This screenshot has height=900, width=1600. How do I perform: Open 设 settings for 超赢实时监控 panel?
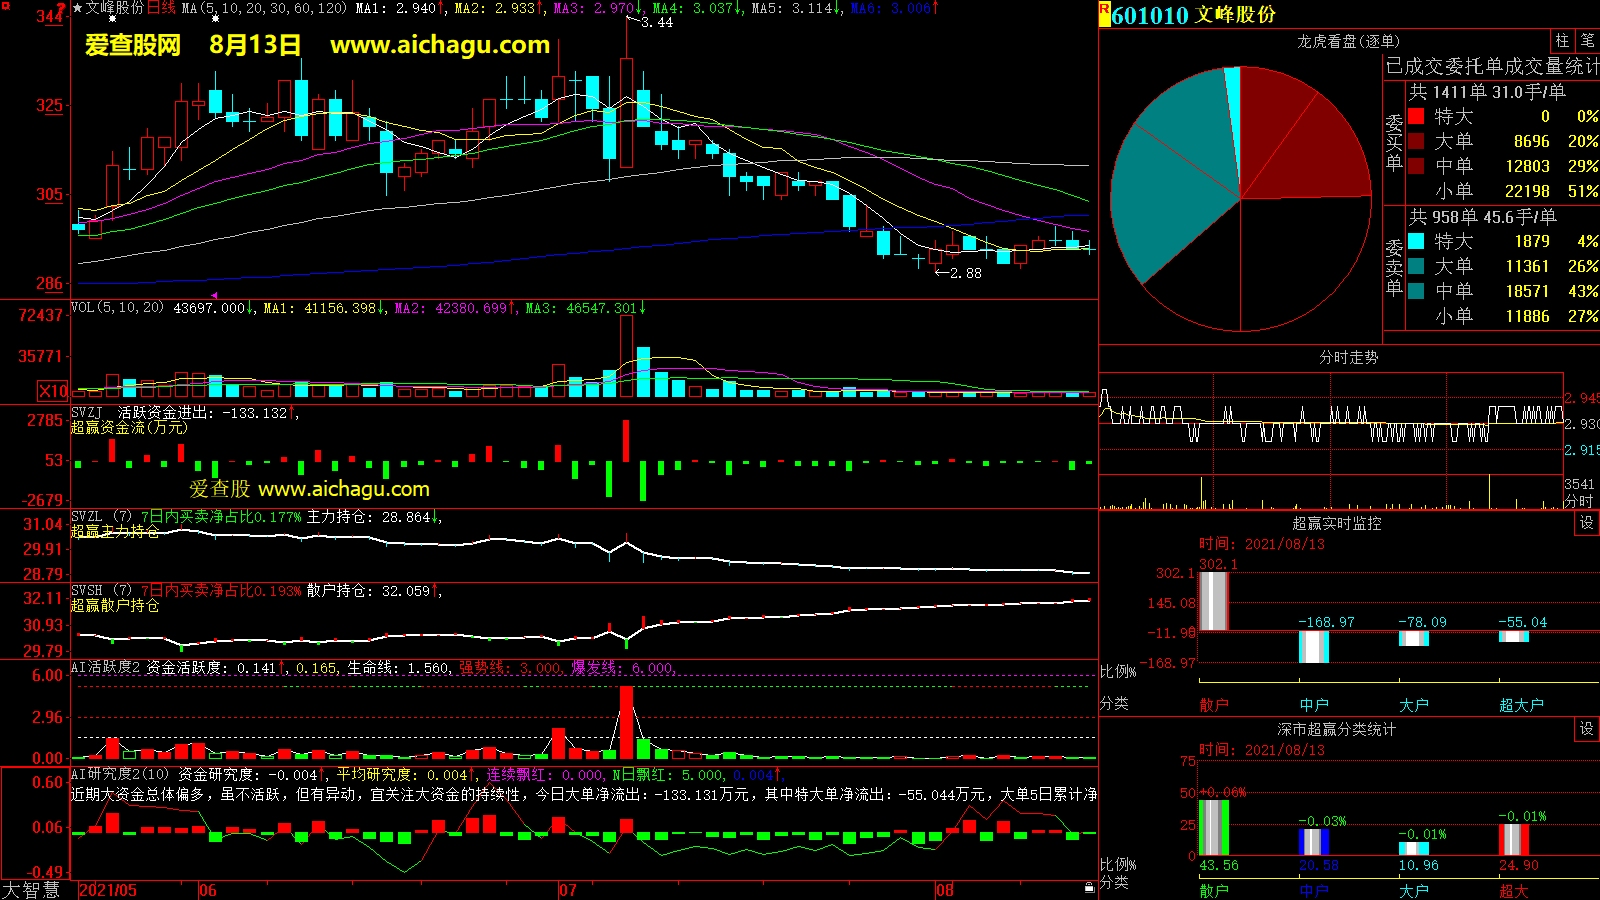click(1587, 523)
